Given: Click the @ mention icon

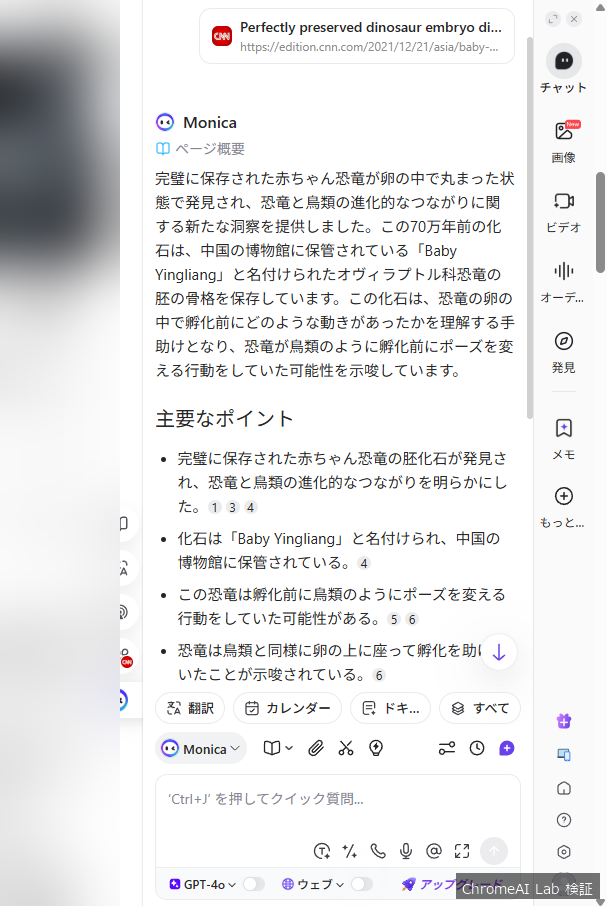Looking at the screenshot, I should 434,851.
